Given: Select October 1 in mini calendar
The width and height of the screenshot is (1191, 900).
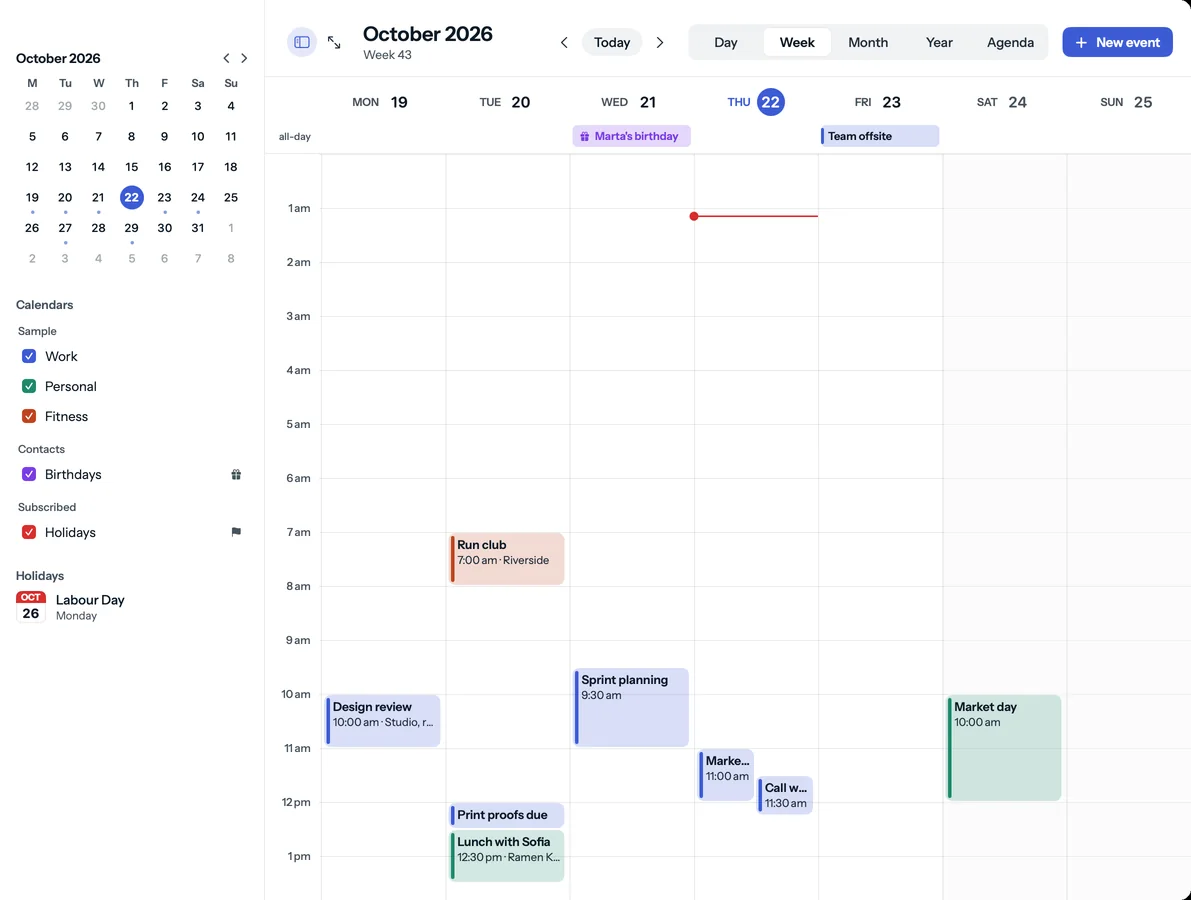Looking at the screenshot, I should 131,106.
